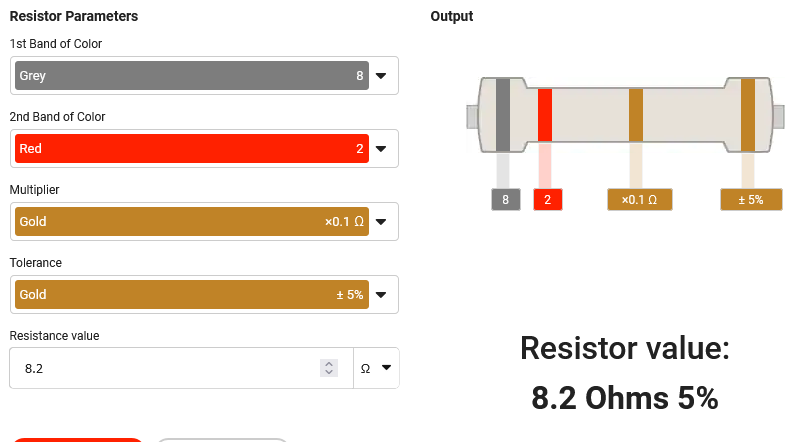
Task: Open the 2nd Band dropdown arrow
Action: pos(381,149)
